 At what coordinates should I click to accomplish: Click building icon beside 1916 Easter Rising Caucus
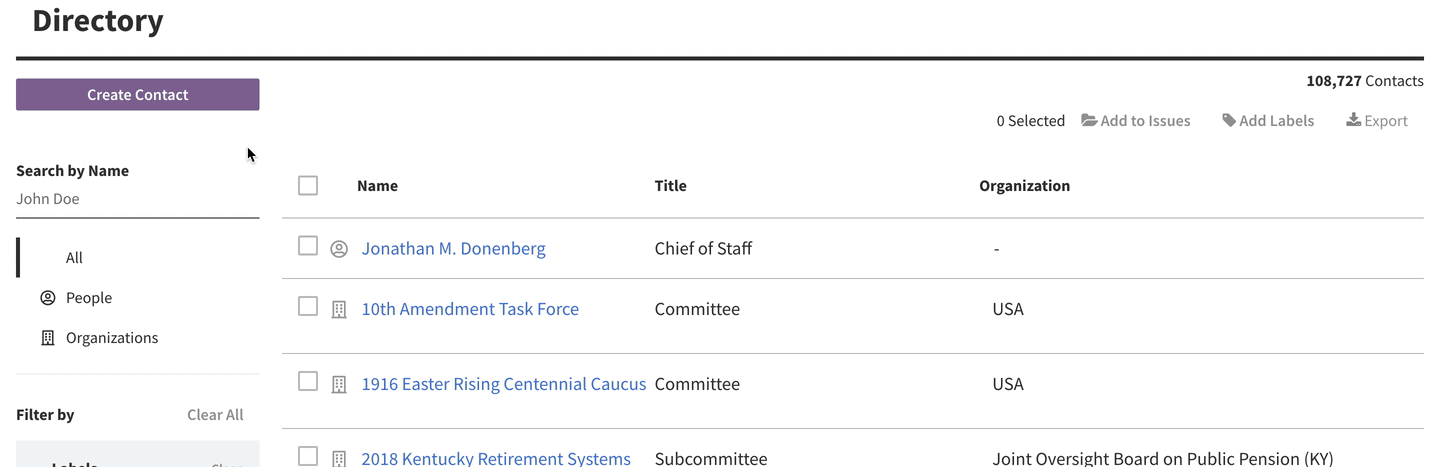point(339,384)
